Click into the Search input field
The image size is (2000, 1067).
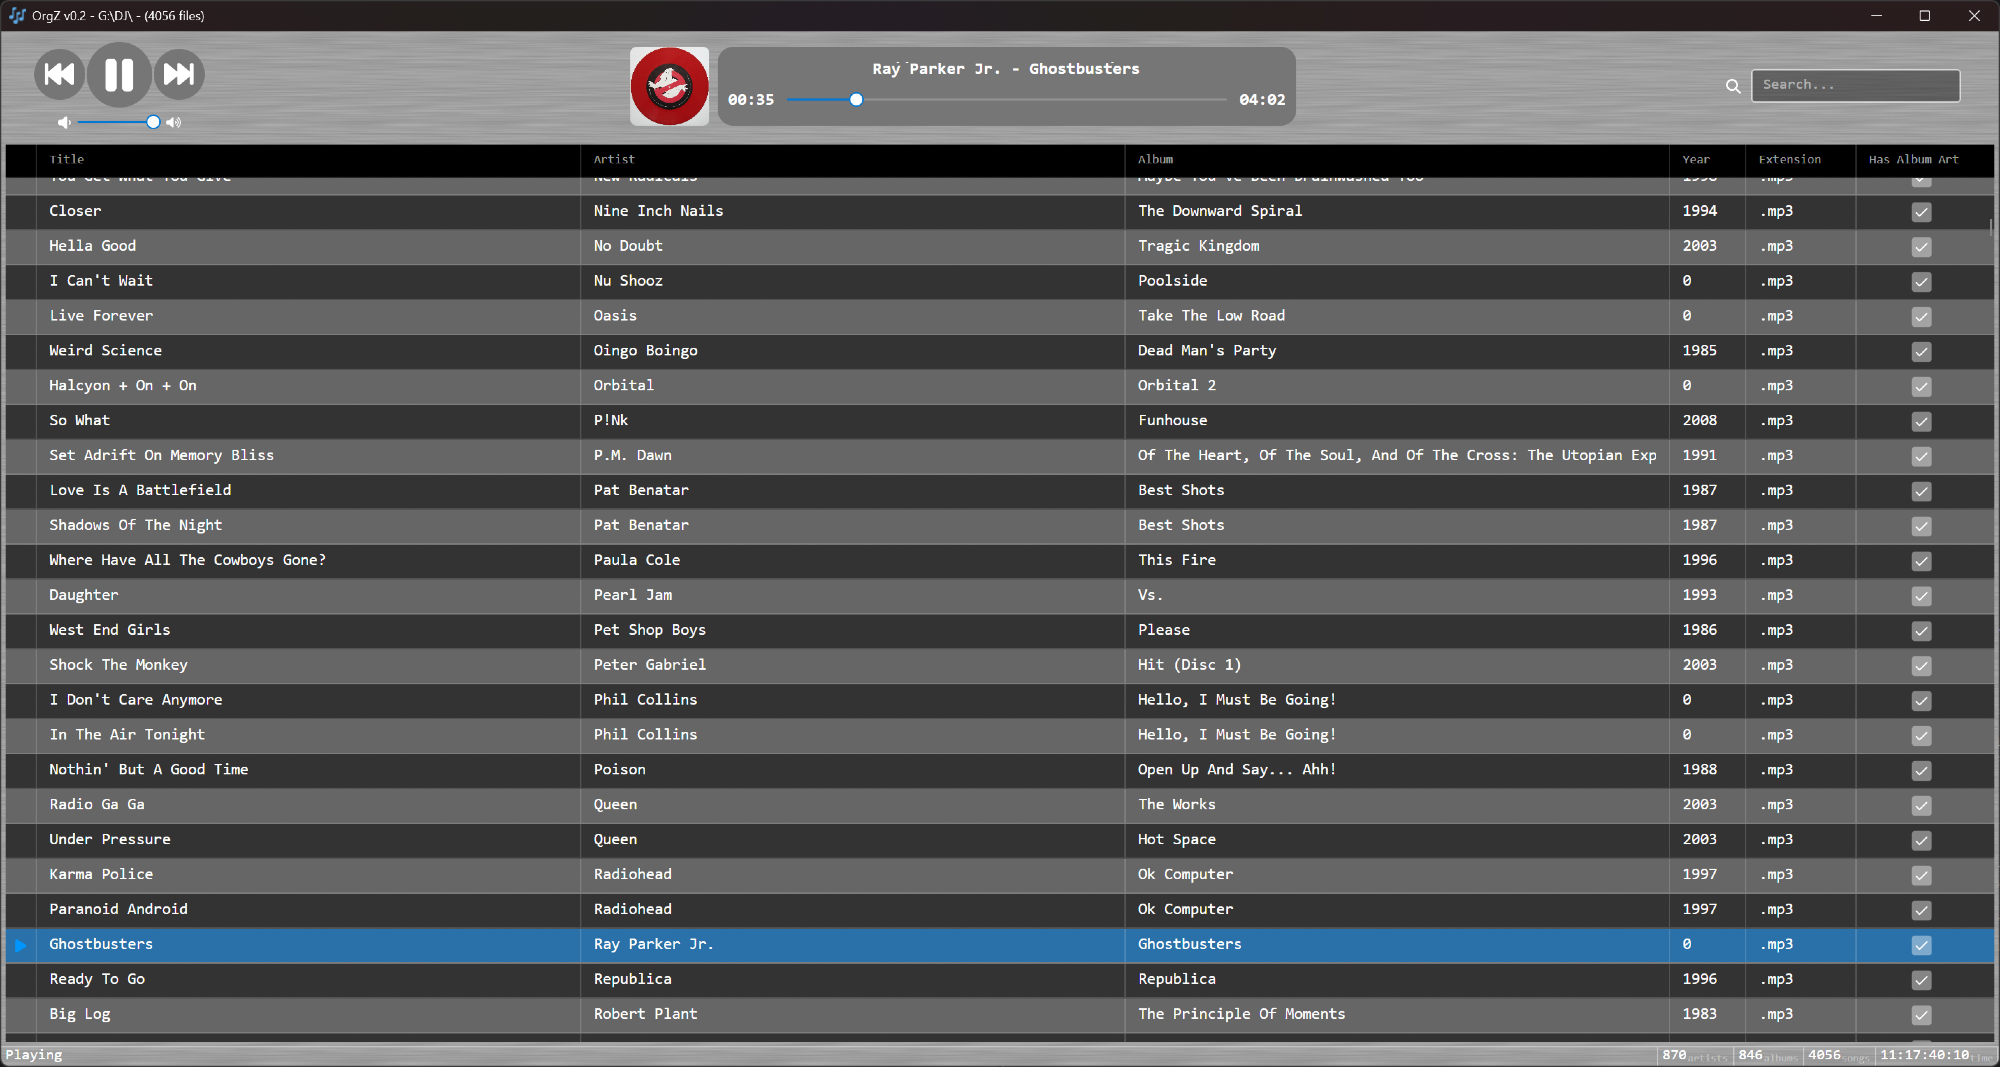click(x=1855, y=85)
